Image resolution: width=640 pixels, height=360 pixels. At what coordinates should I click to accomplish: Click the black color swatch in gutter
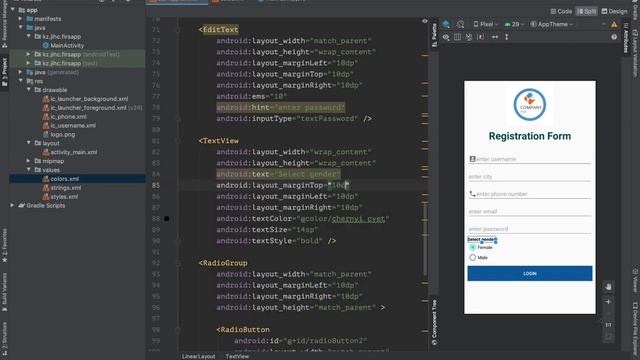167,219
